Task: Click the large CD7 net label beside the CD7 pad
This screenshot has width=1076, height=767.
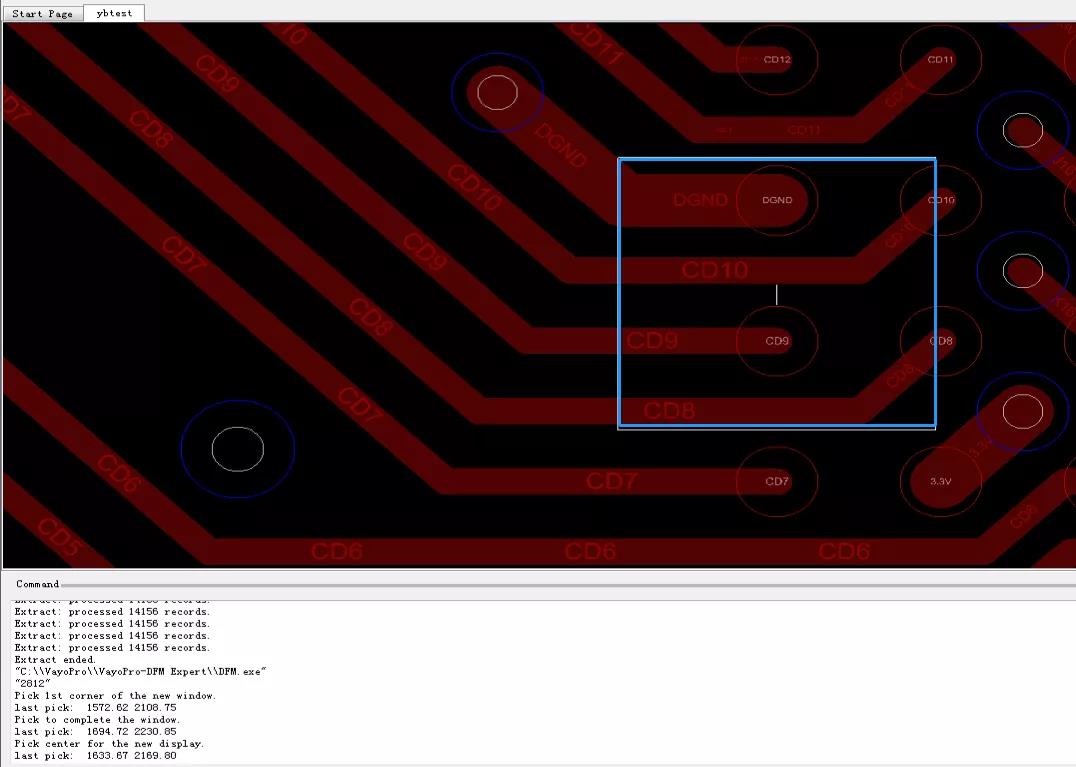Action: click(x=612, y=481)
